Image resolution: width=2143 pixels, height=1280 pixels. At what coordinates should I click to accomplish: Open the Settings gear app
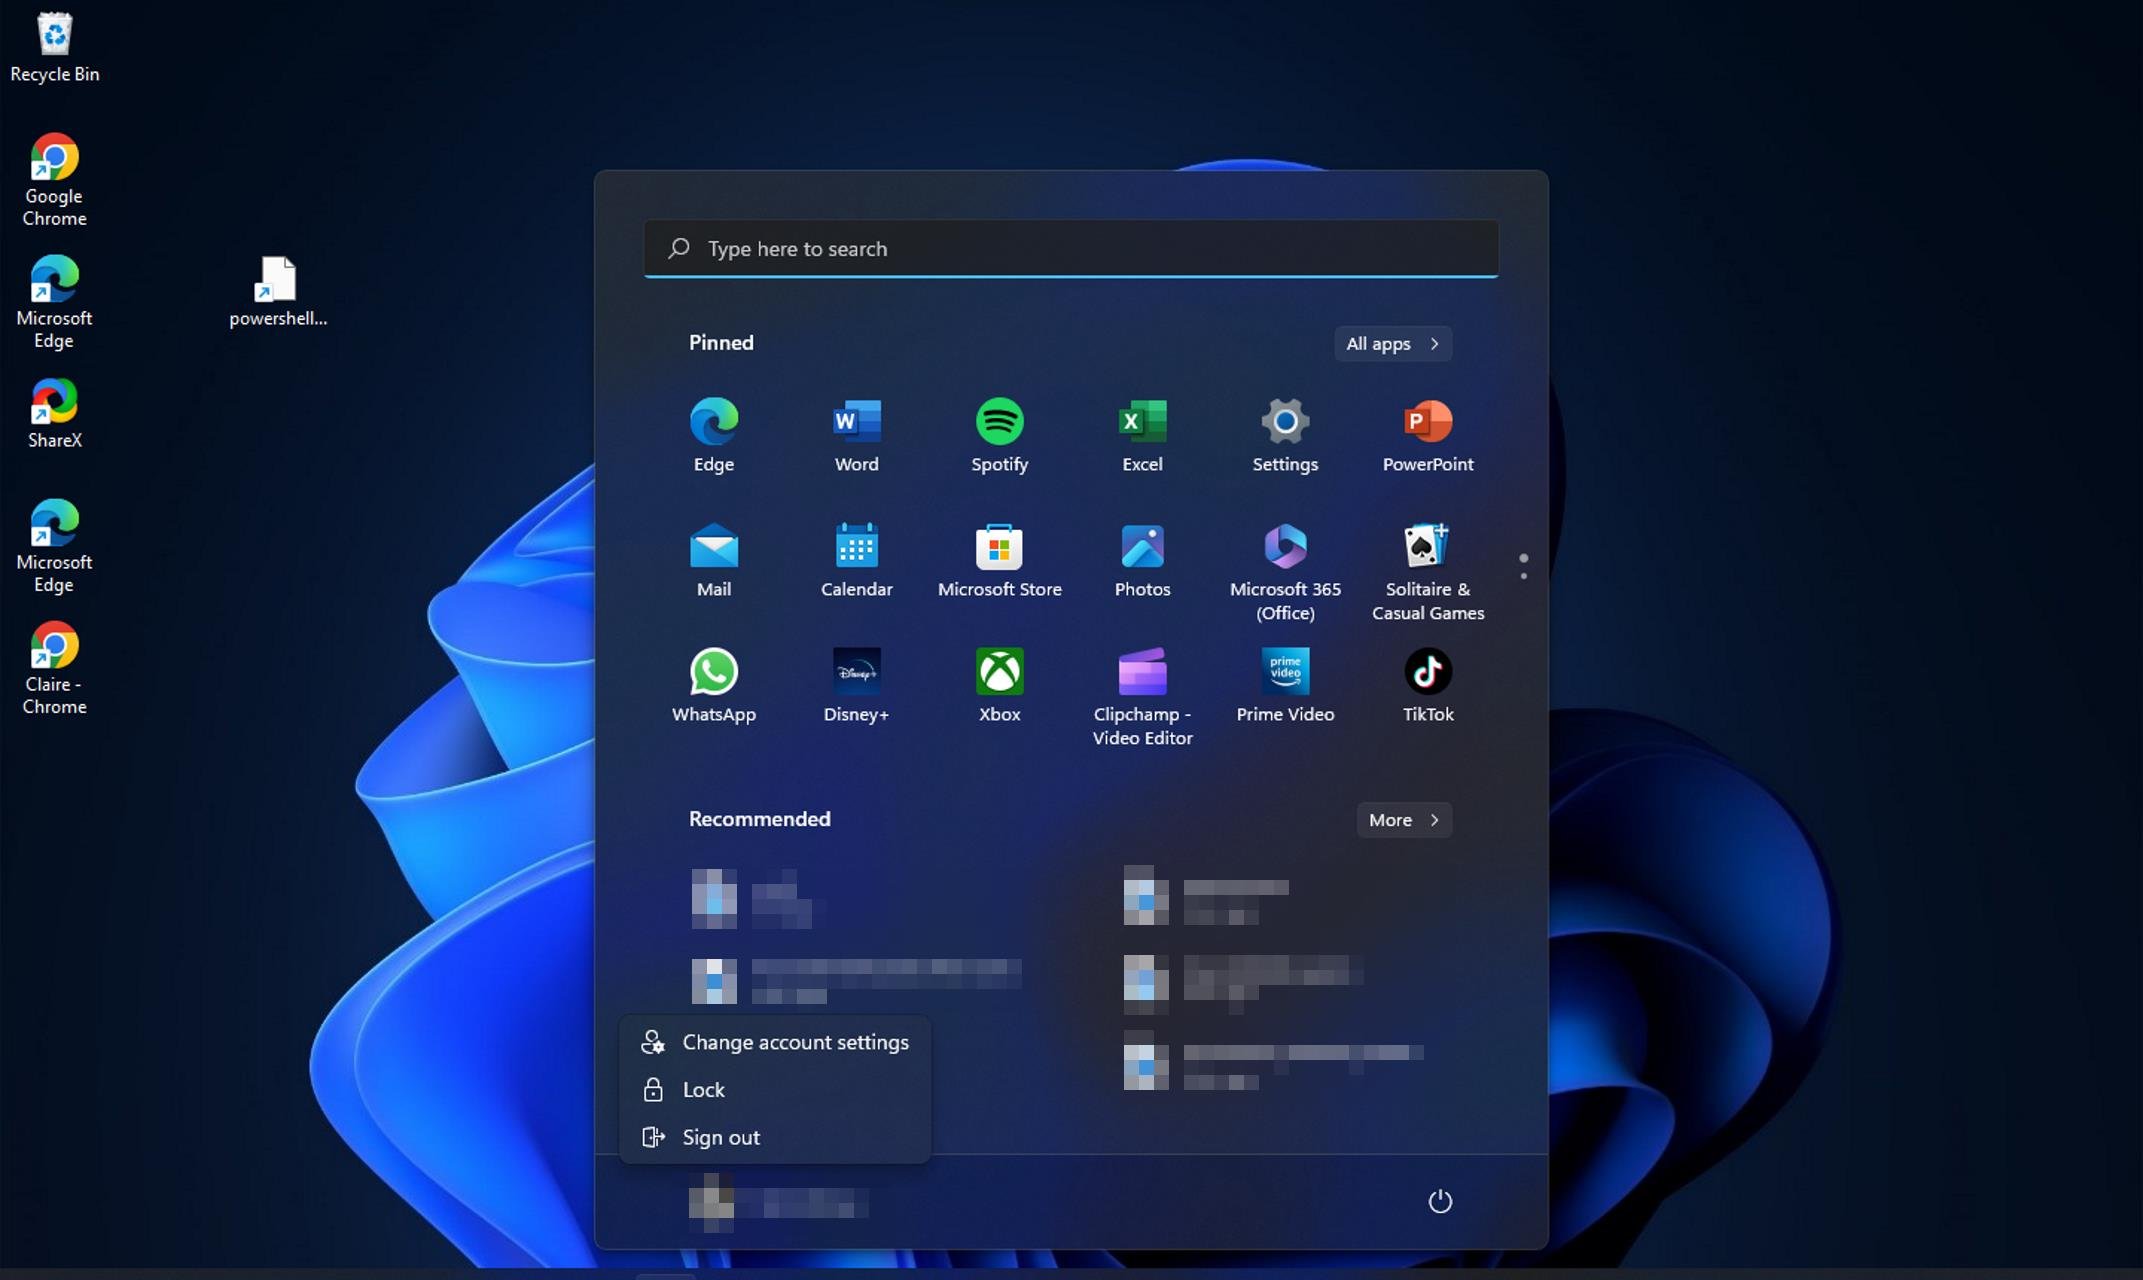click(1285, 435)
